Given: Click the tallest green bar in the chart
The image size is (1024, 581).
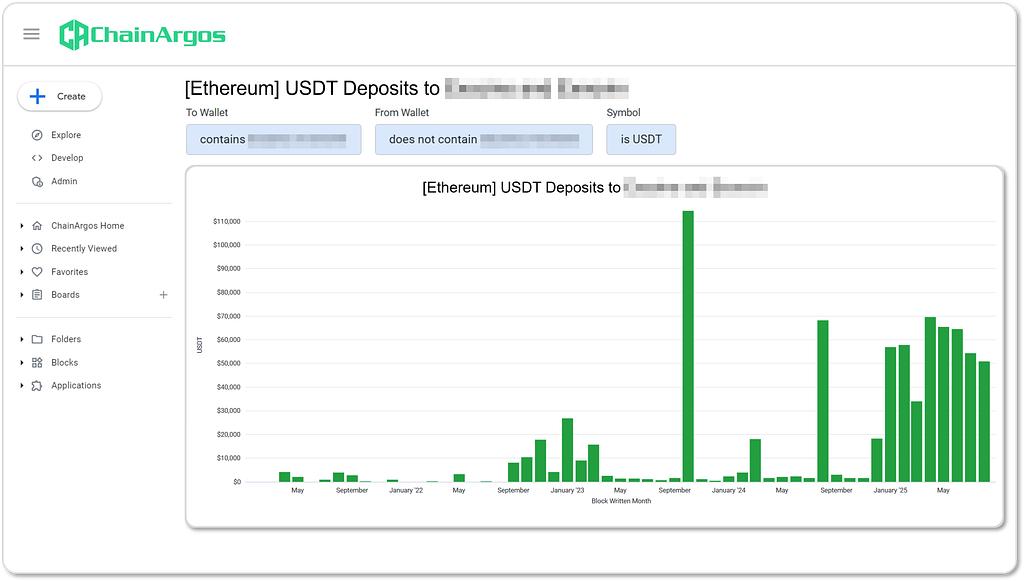Looking at the screenshot, I should (x=688, y=345).
